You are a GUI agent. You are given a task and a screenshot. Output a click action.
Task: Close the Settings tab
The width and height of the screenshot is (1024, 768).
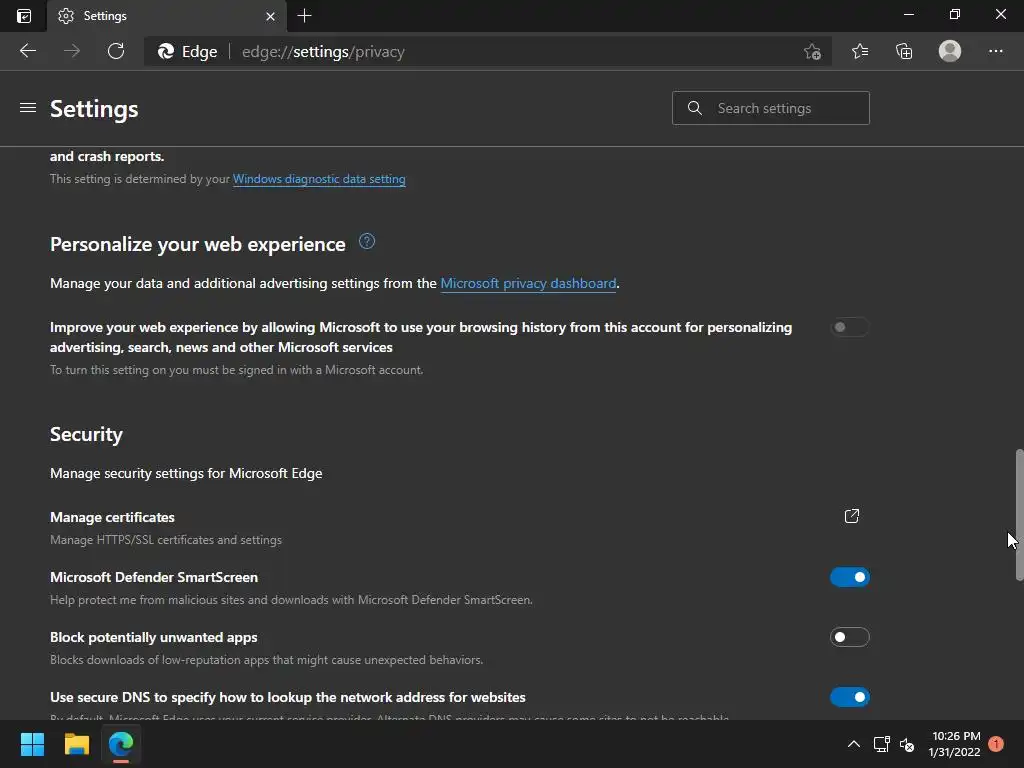270,16
